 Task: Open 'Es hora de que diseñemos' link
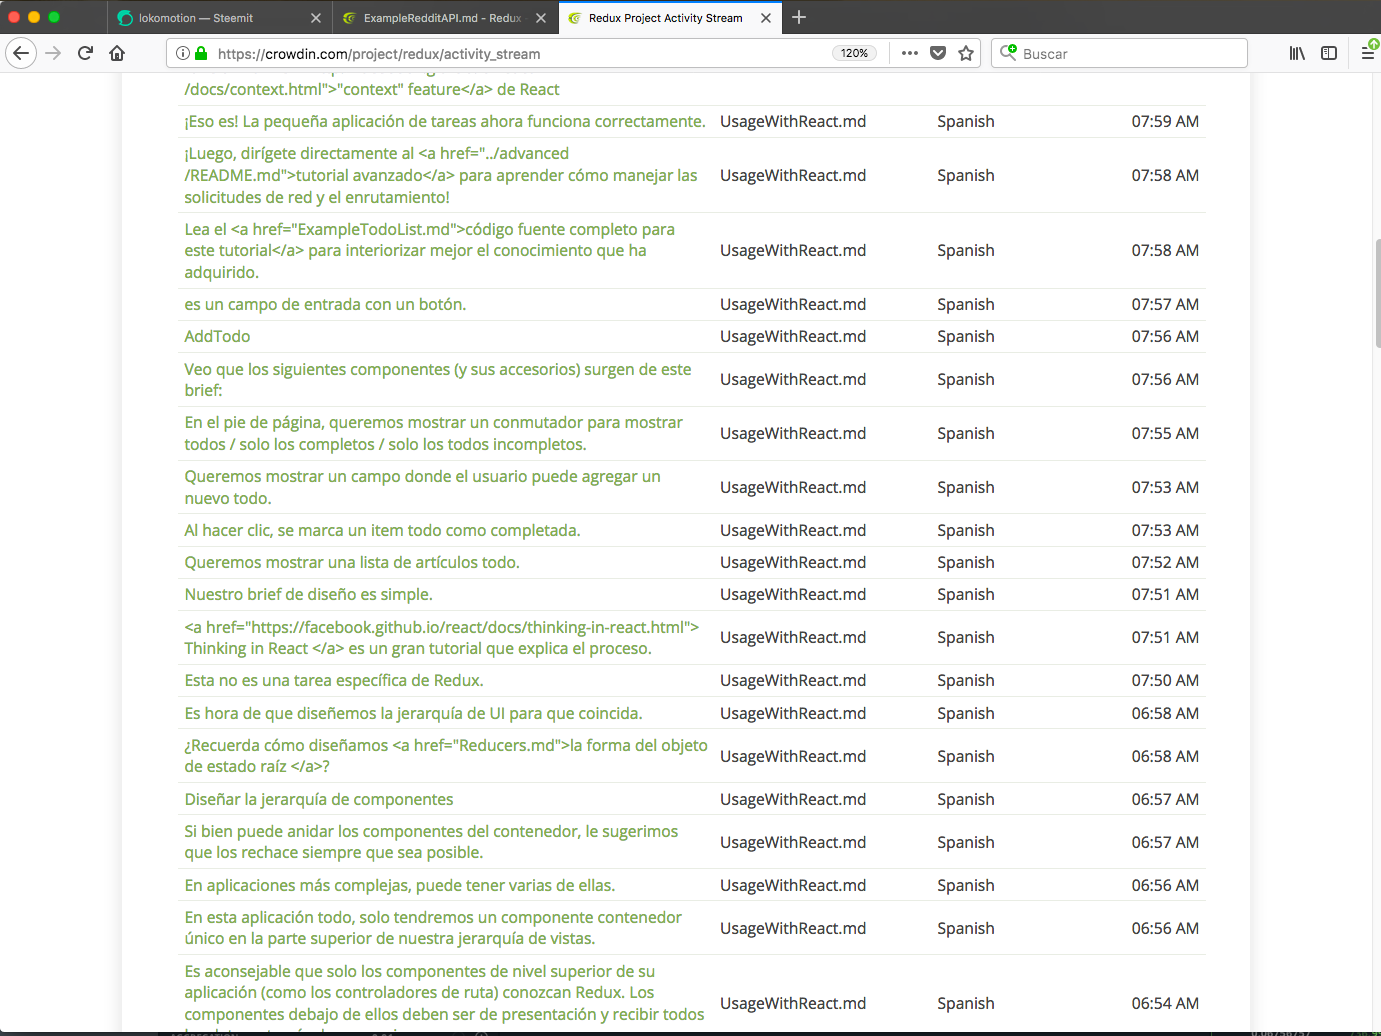tap(413, 713)
